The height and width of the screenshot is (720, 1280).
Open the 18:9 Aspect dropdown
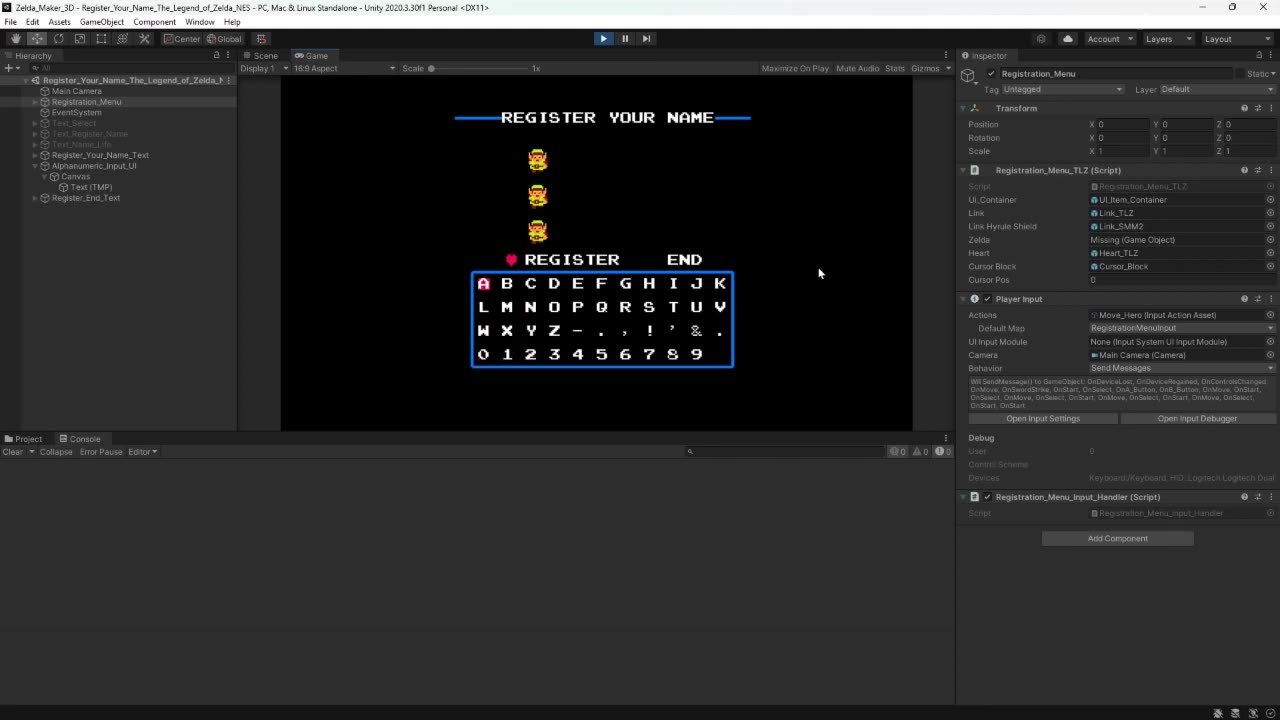(x=343, y=68)
